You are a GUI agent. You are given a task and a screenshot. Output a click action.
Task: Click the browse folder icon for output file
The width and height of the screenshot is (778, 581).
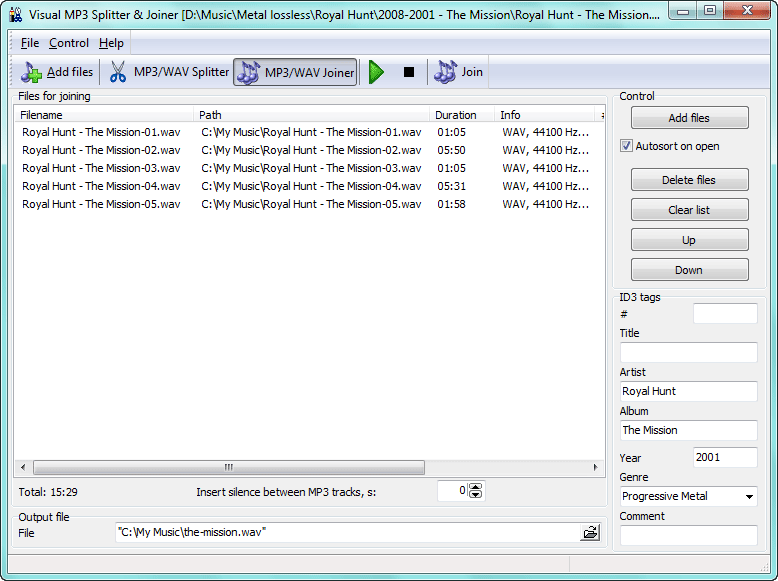pos(591,533)
